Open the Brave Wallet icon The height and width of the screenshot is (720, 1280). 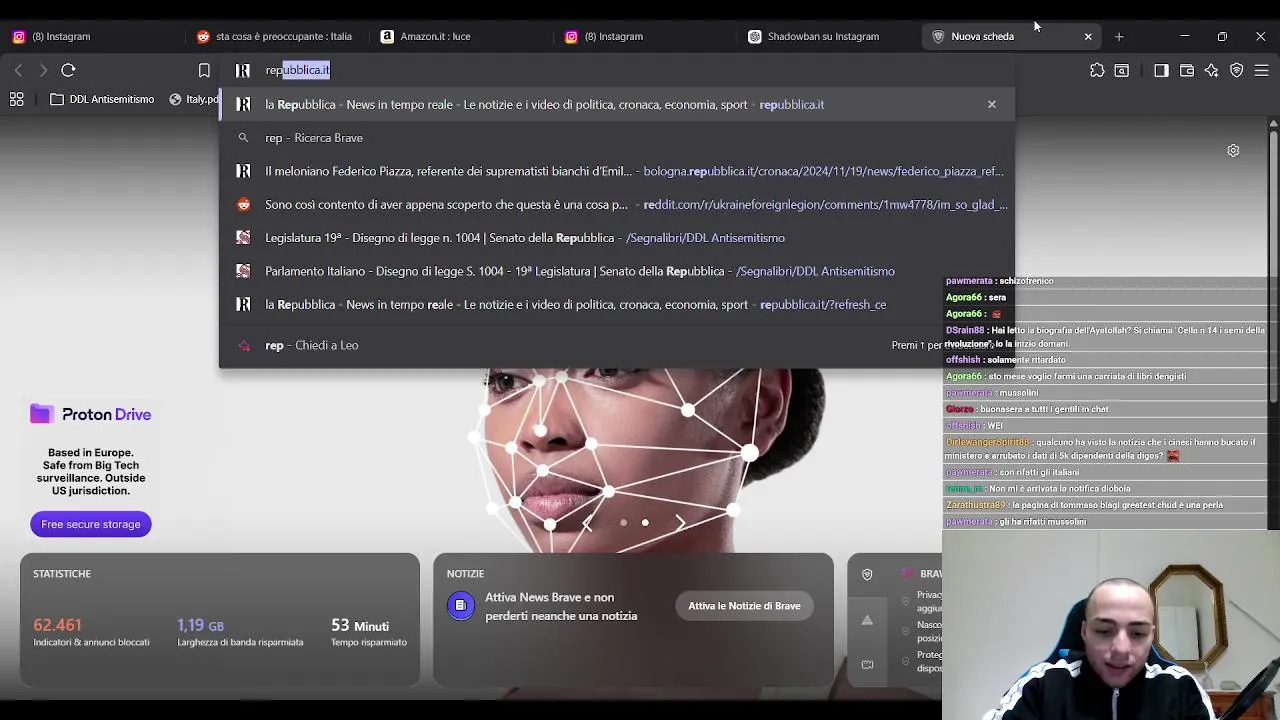1187,70
